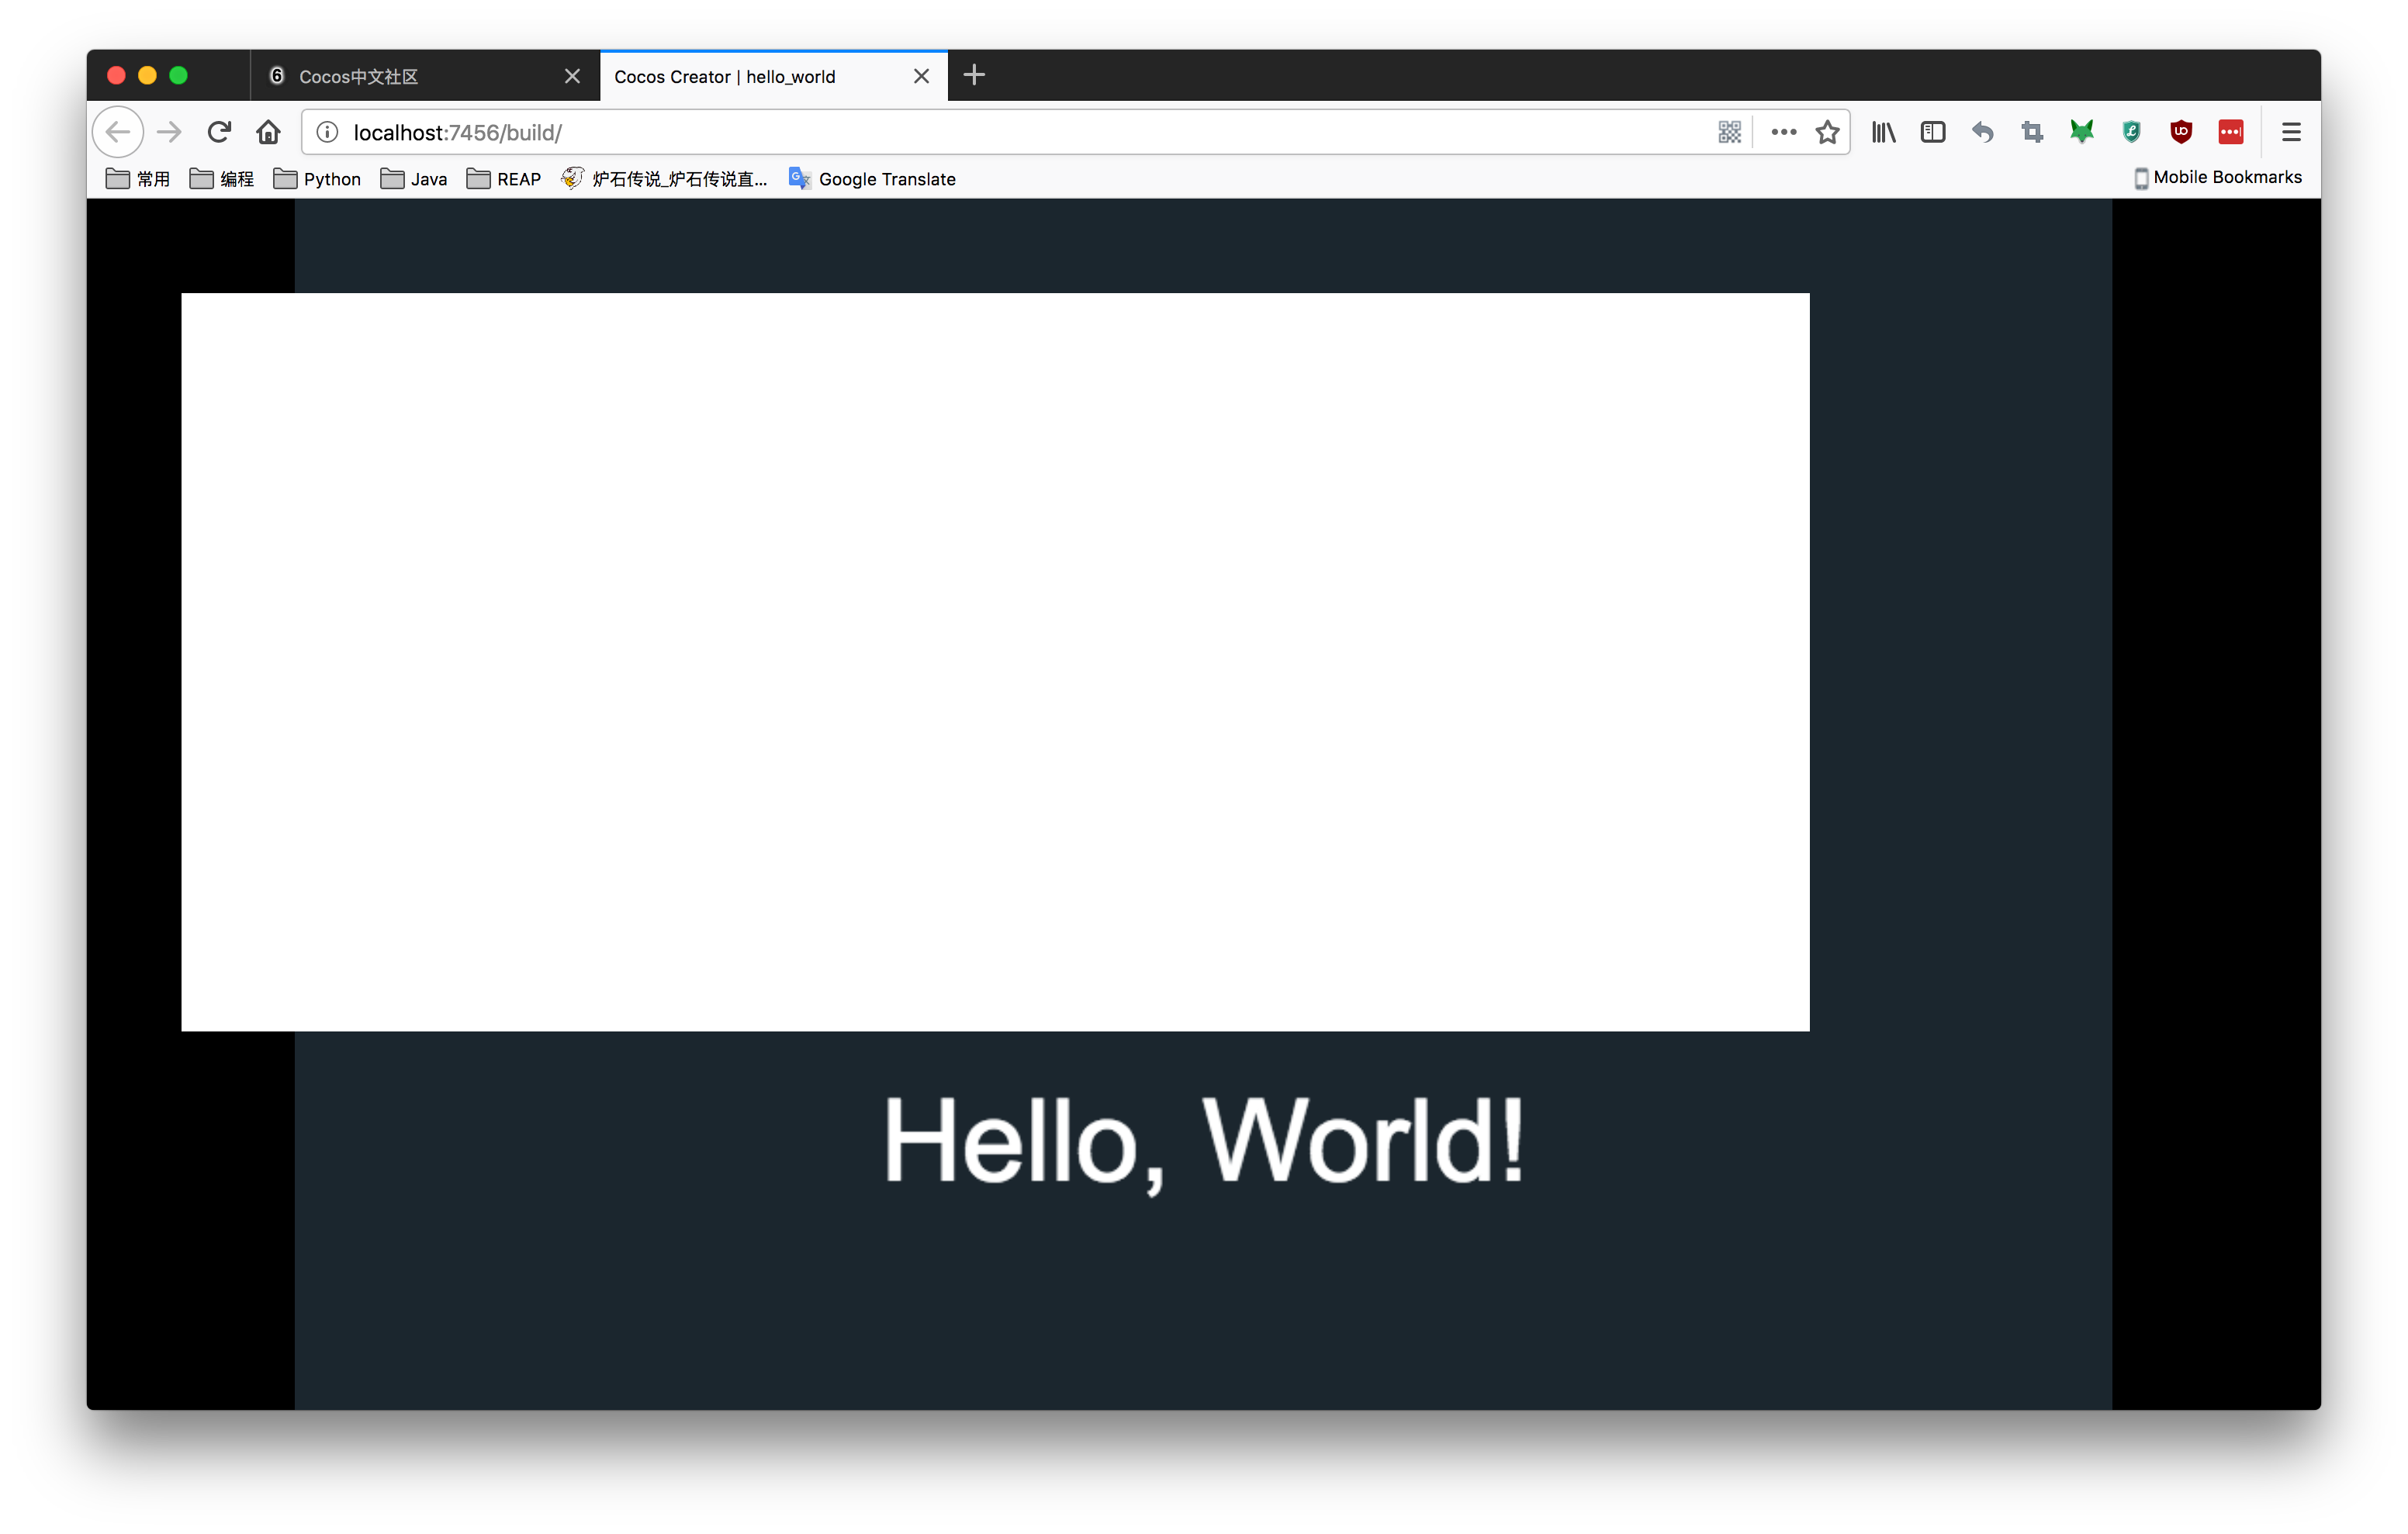Click the home icon

click(268, 132)
